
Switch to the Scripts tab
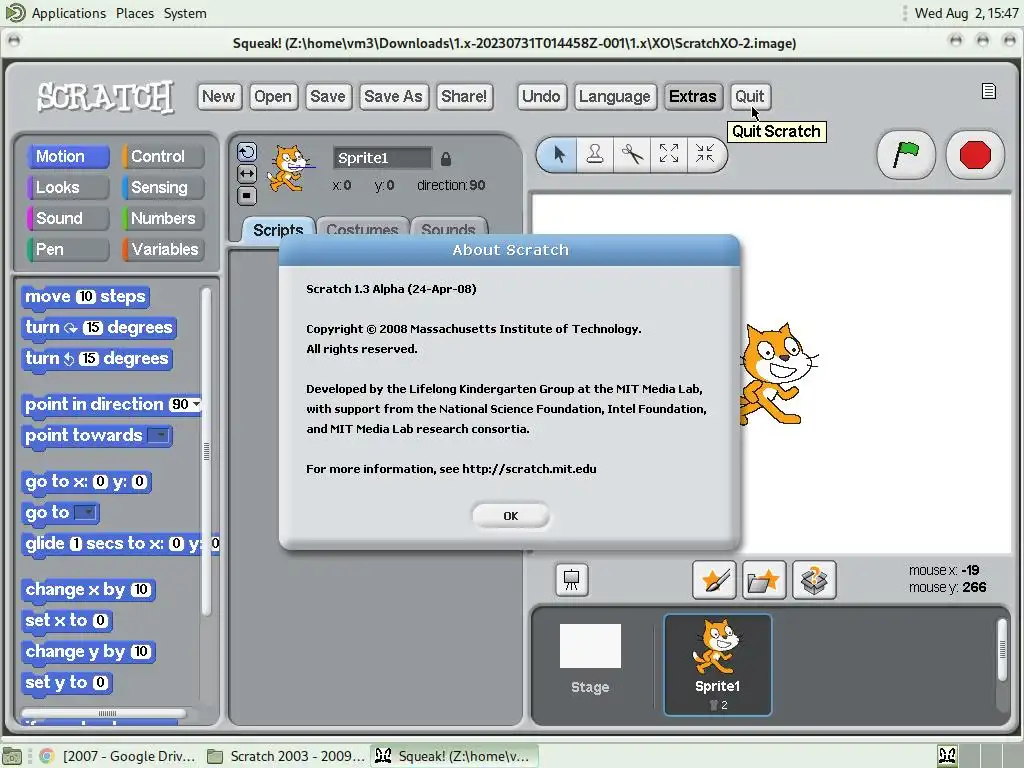tap(278, 230)
